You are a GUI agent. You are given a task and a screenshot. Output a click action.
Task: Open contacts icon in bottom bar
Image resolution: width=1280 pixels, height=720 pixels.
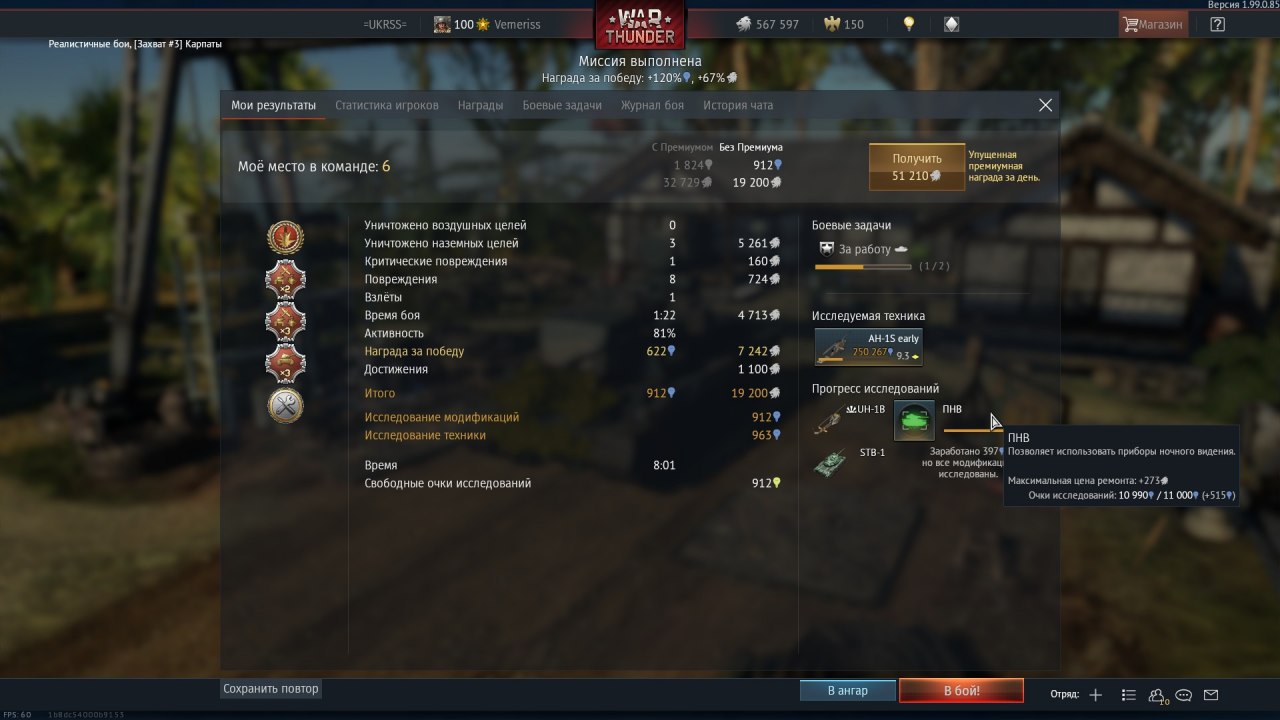1157,695
